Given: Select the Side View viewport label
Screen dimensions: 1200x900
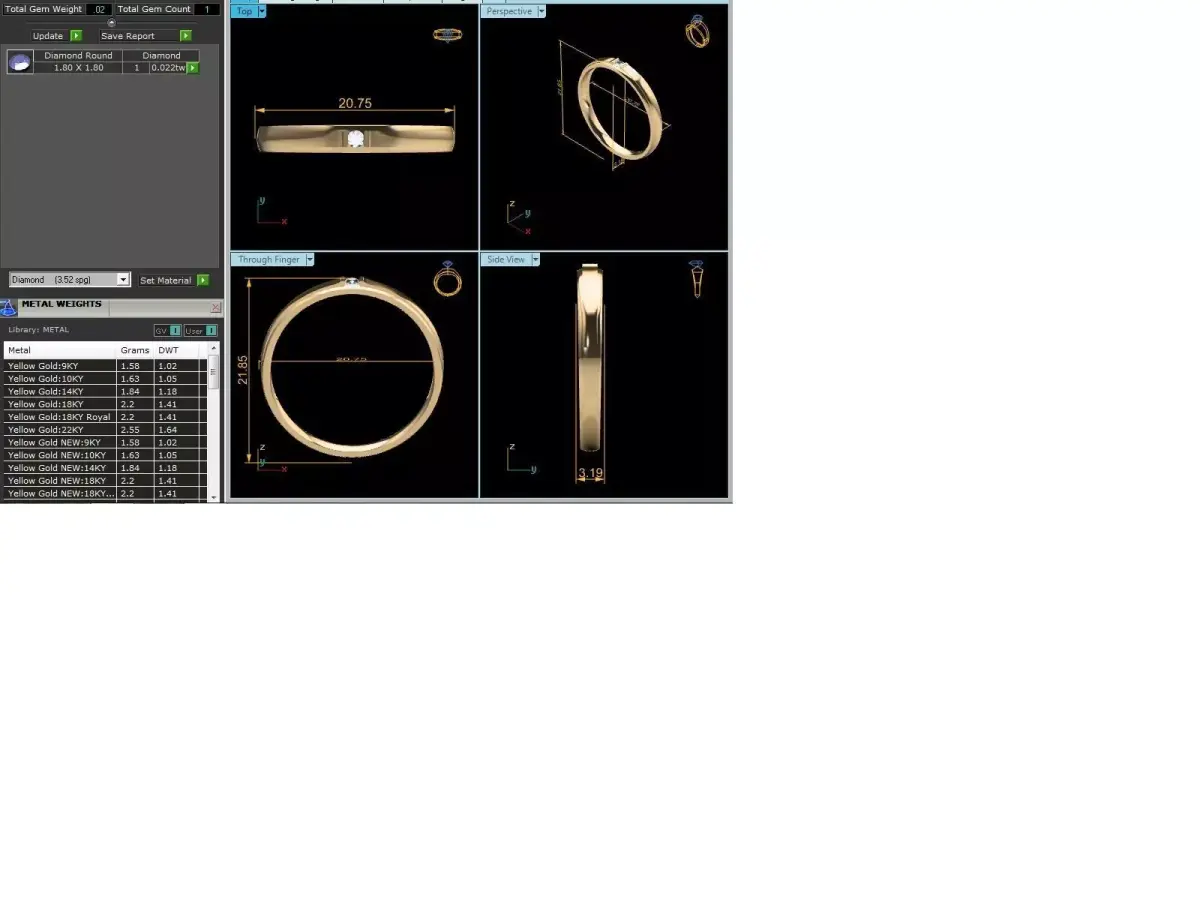Looking at the screenshot, I should (x=505, y=259).
